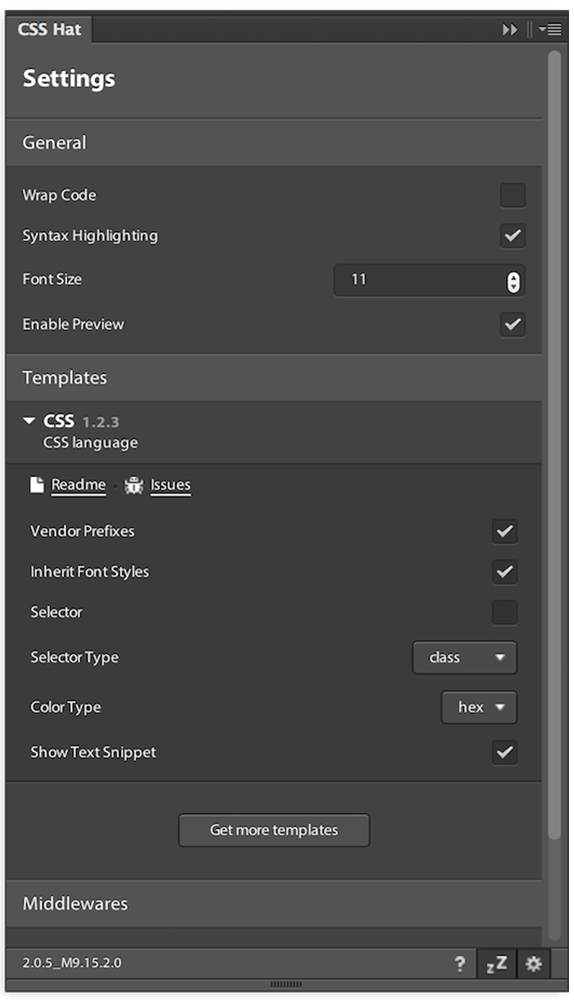The width and height of the screenshot is (574, 1000).
Task: Open the panel flyout menu icon
Action: 550,29
